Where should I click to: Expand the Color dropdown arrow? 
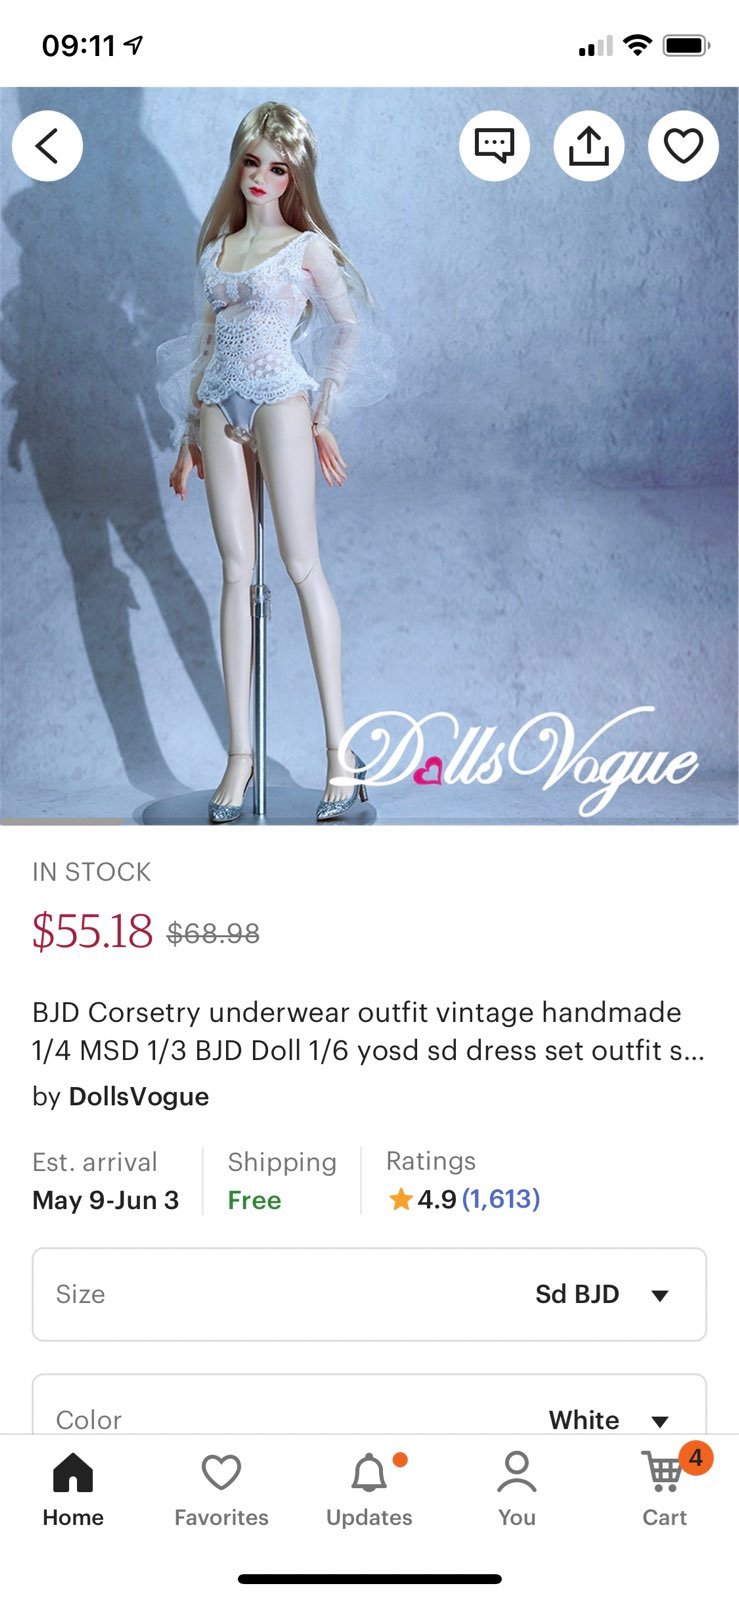(659, 1421)
